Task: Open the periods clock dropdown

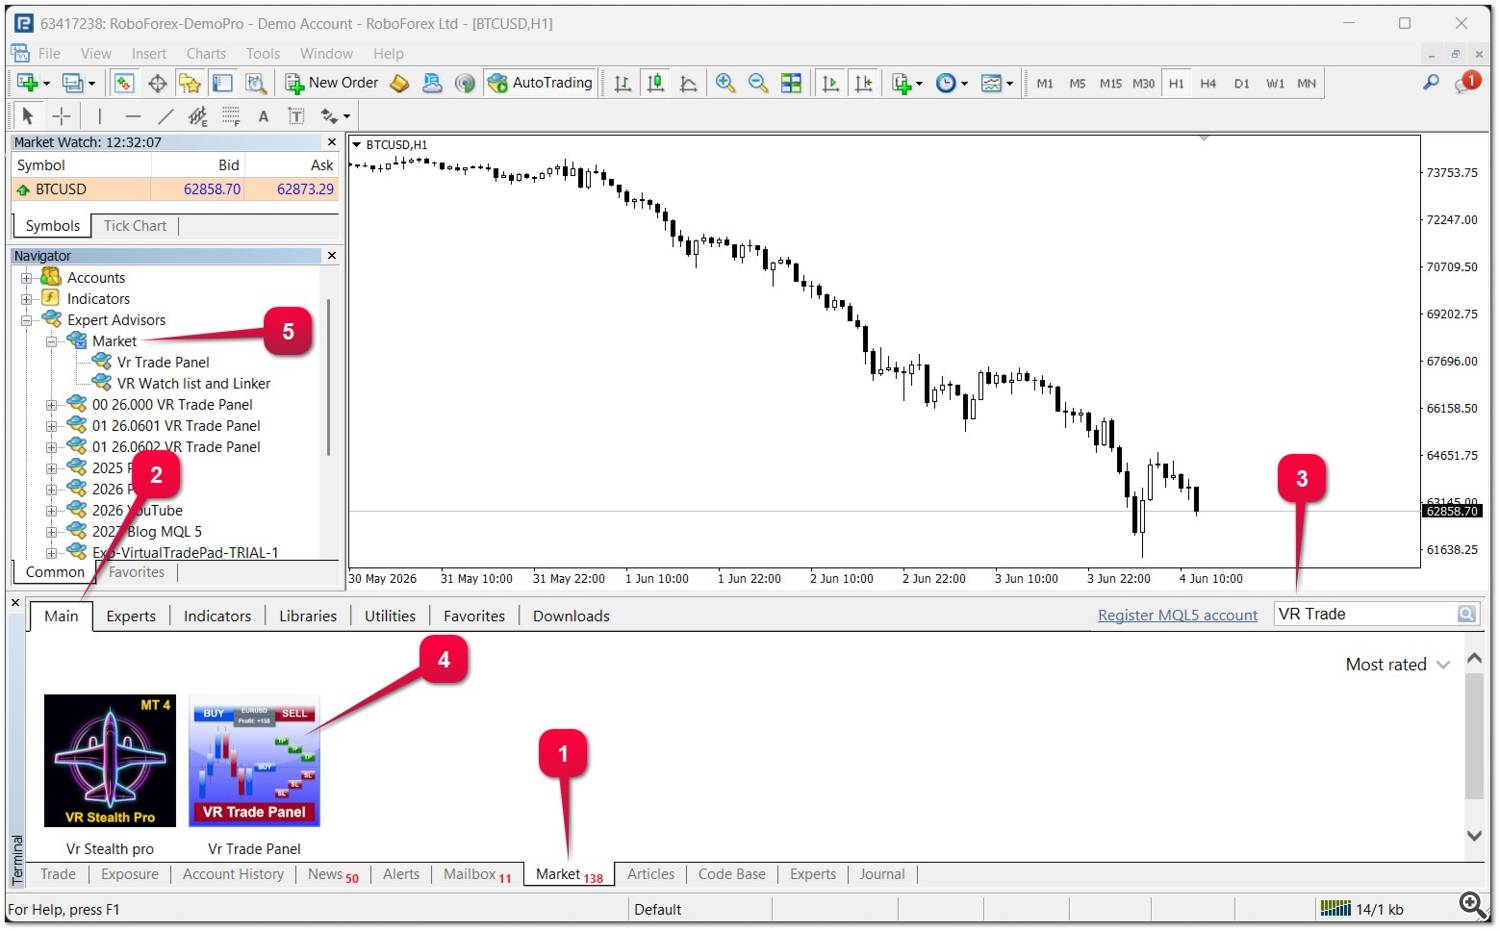Action: click(964, 84)
